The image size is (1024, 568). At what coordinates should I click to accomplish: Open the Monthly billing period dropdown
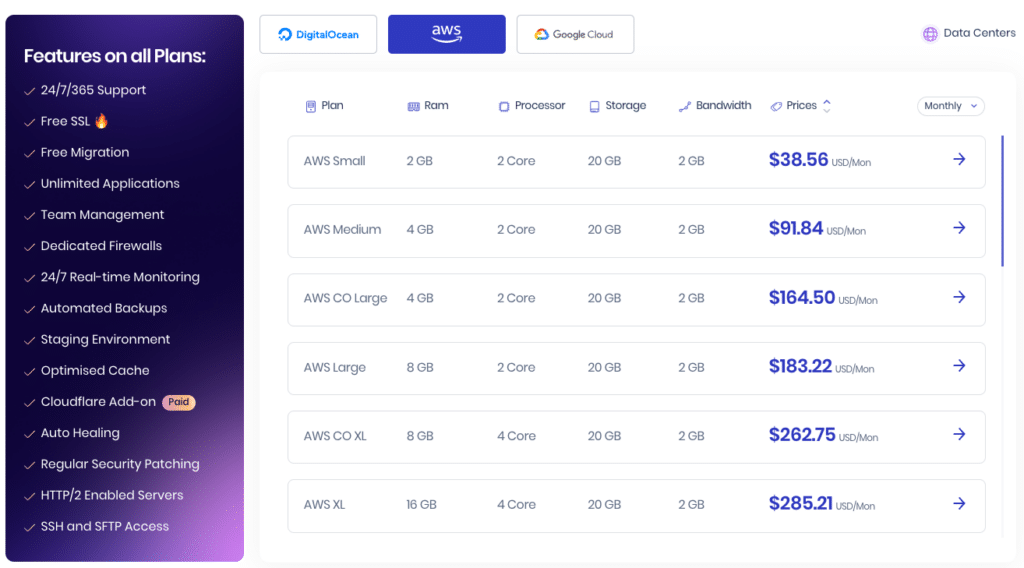[951, 106]
